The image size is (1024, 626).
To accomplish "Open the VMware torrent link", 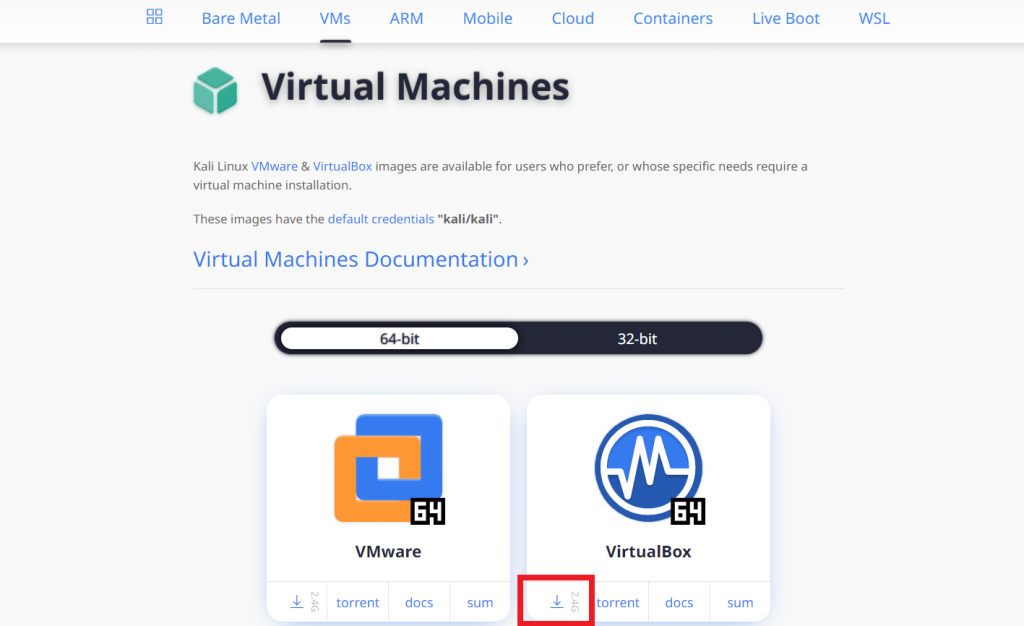I will tap(357, 602).
